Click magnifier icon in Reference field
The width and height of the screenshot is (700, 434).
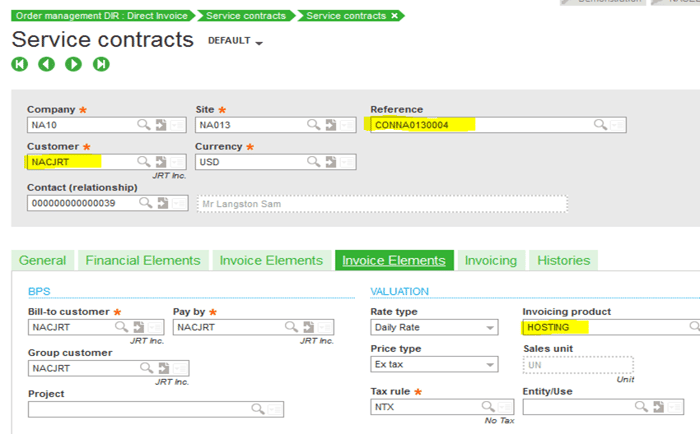[600, 125]
